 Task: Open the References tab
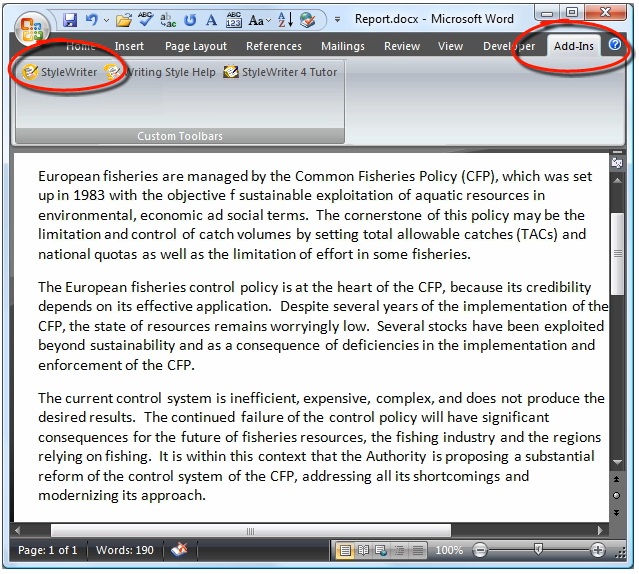click(274, 46)
